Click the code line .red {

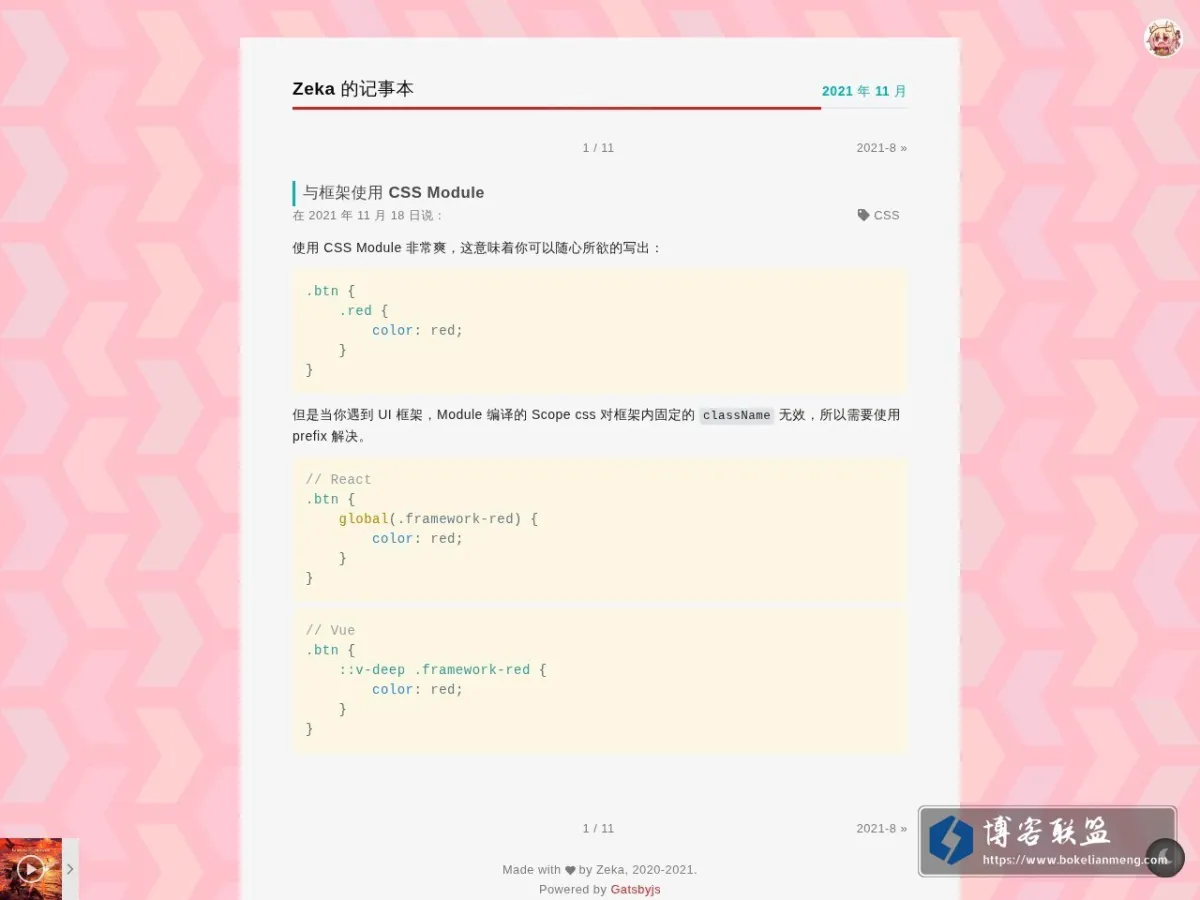[363, 311]
